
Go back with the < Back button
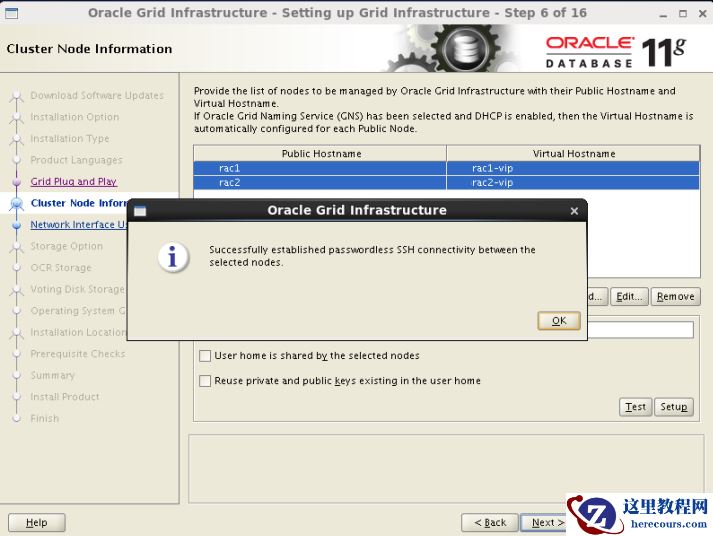(x=490, y=522)
